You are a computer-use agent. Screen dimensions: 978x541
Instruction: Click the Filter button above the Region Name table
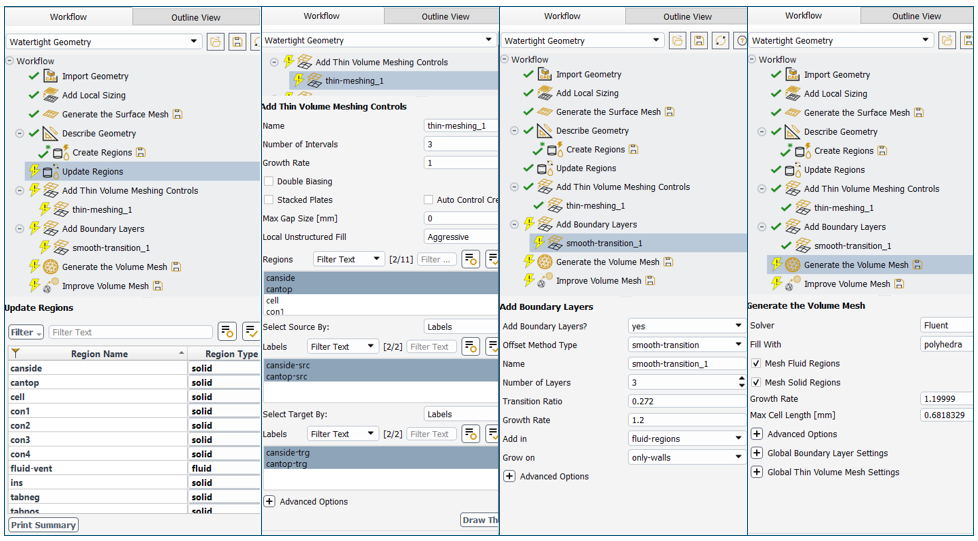click(26, 332)
